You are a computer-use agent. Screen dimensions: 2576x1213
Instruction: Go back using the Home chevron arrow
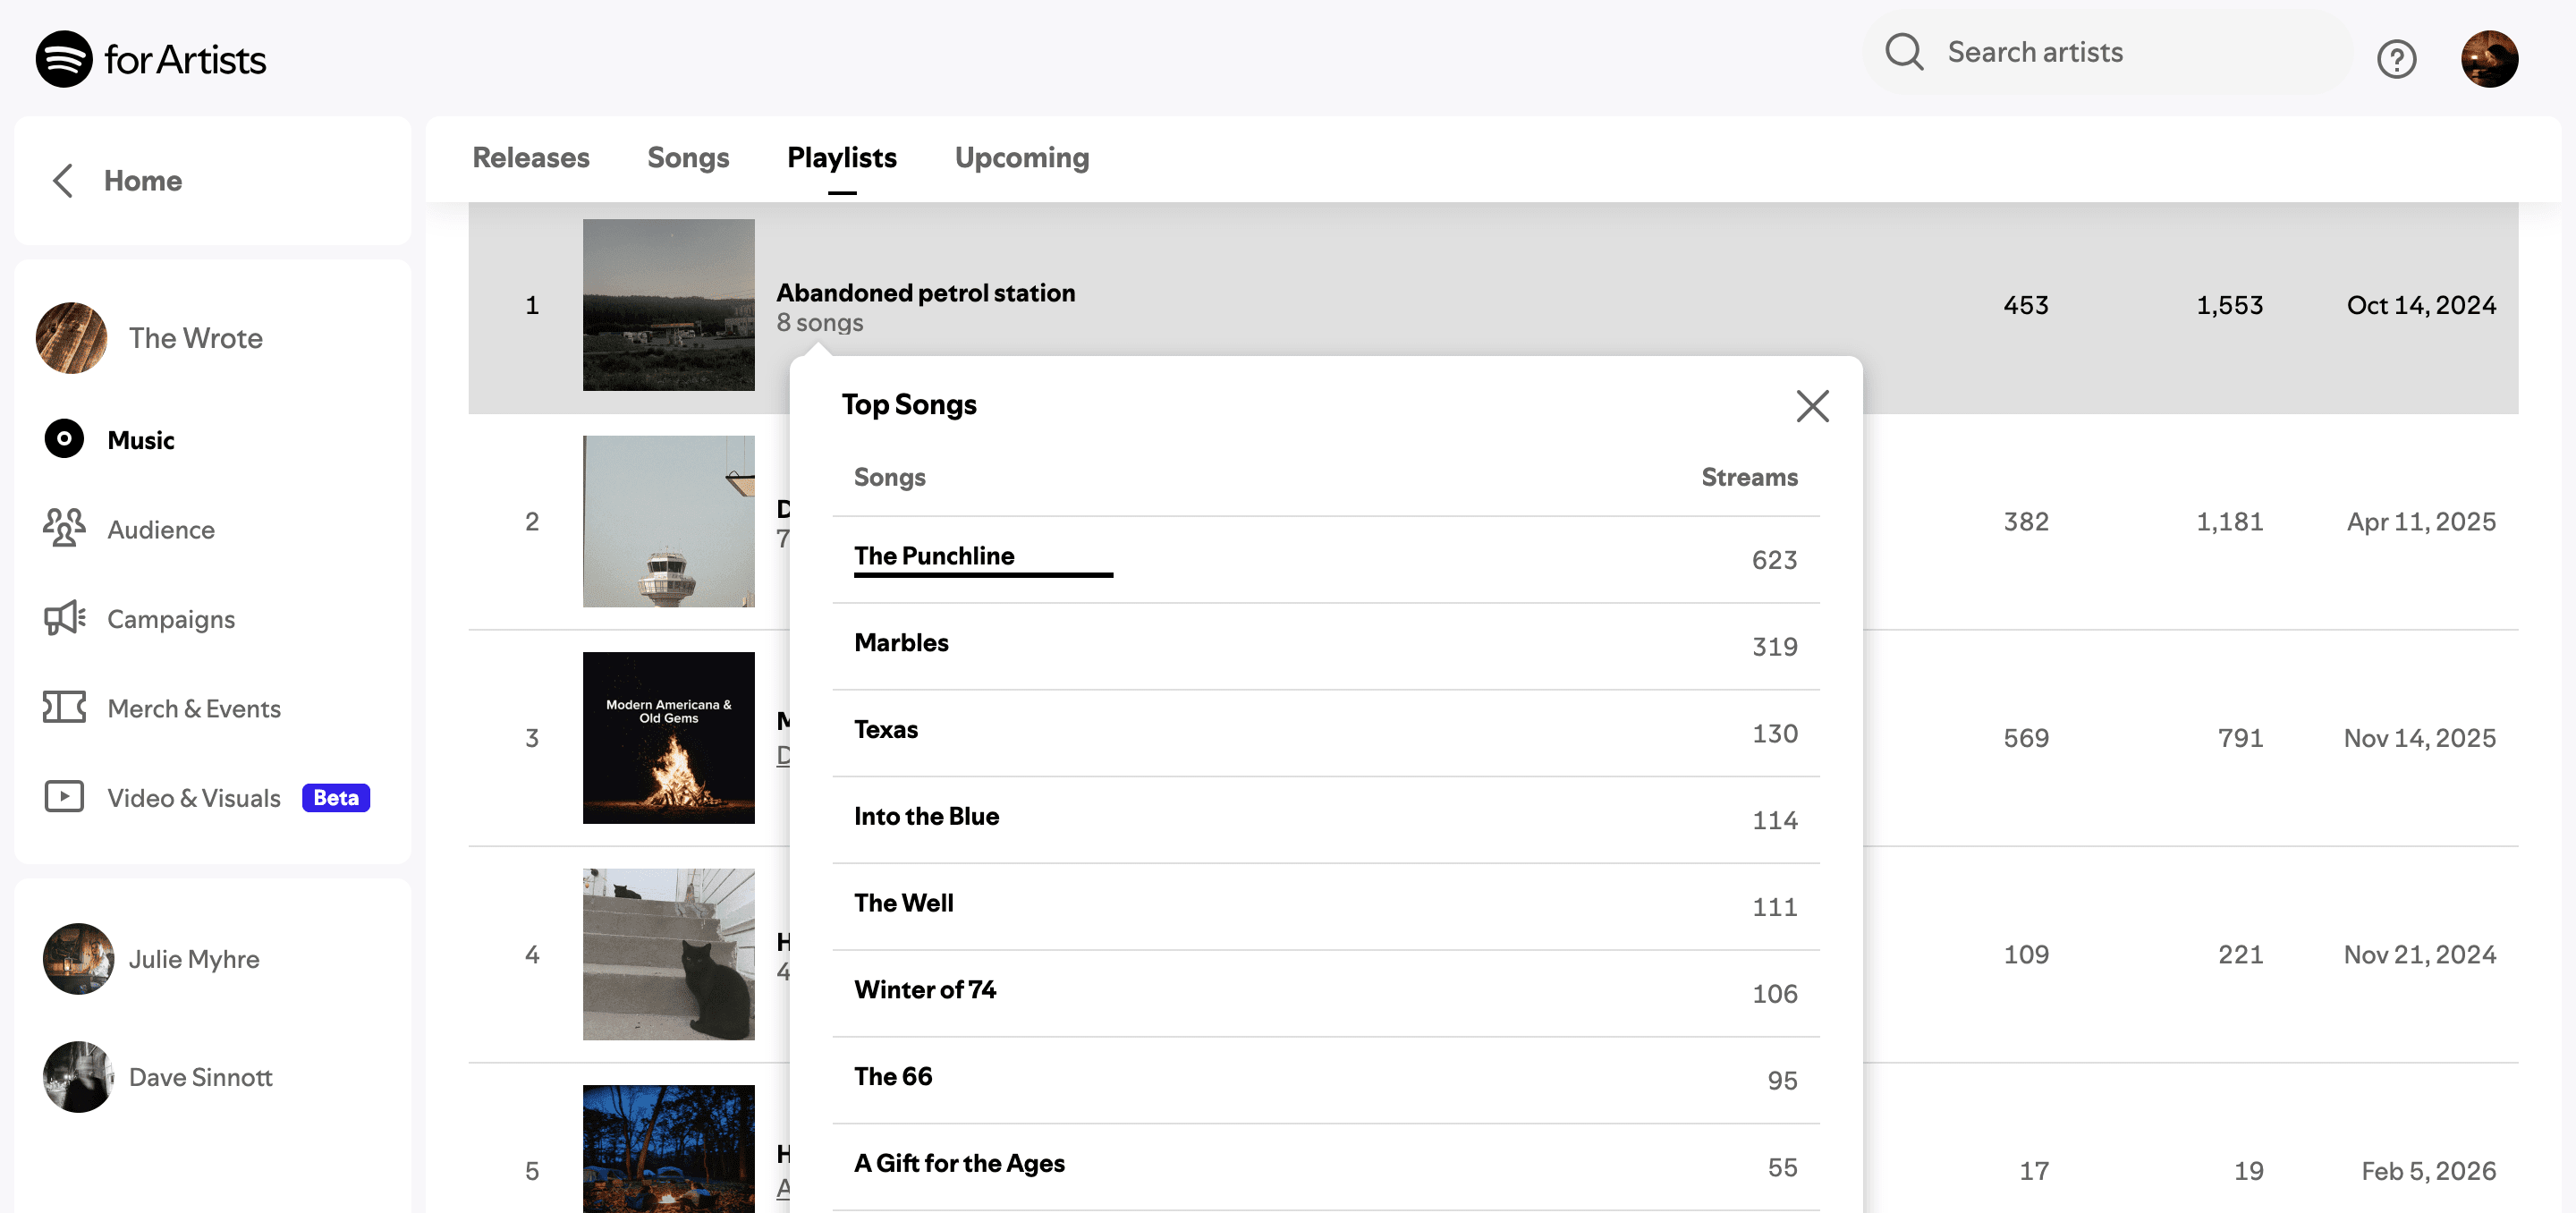(63, 181)
